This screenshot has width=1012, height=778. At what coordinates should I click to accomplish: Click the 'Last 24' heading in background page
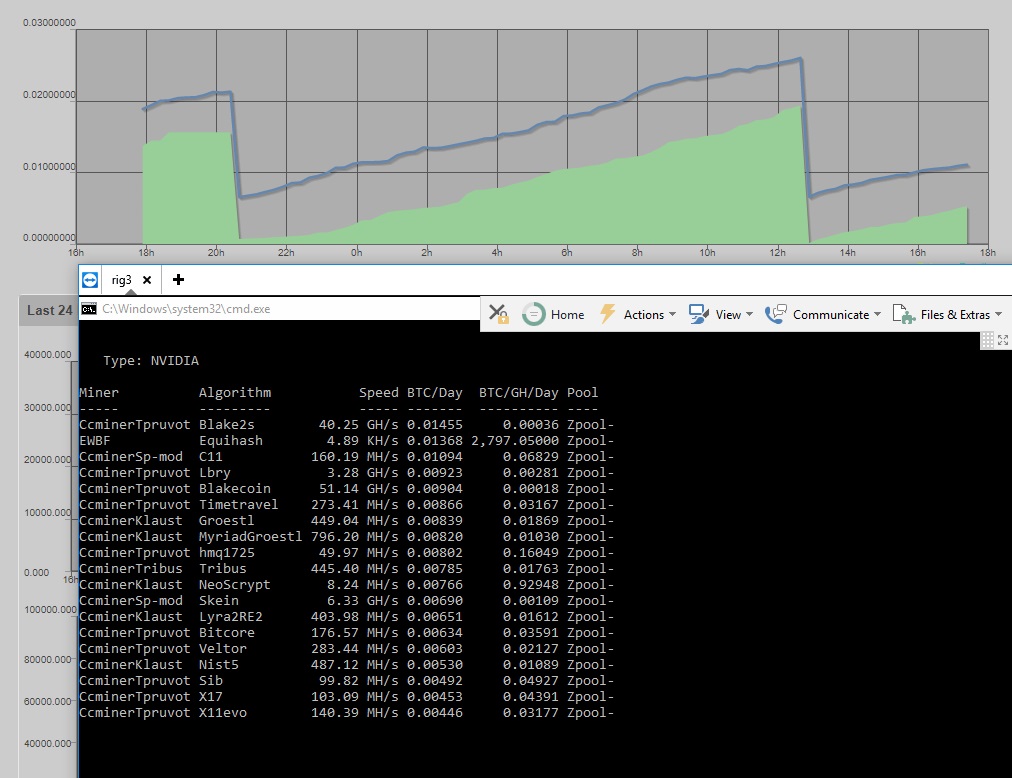point(50,311)
